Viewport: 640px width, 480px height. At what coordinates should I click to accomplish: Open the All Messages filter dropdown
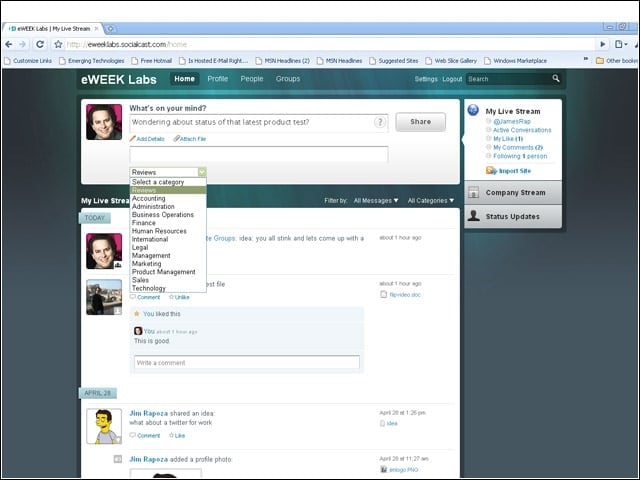pos(376,200)
